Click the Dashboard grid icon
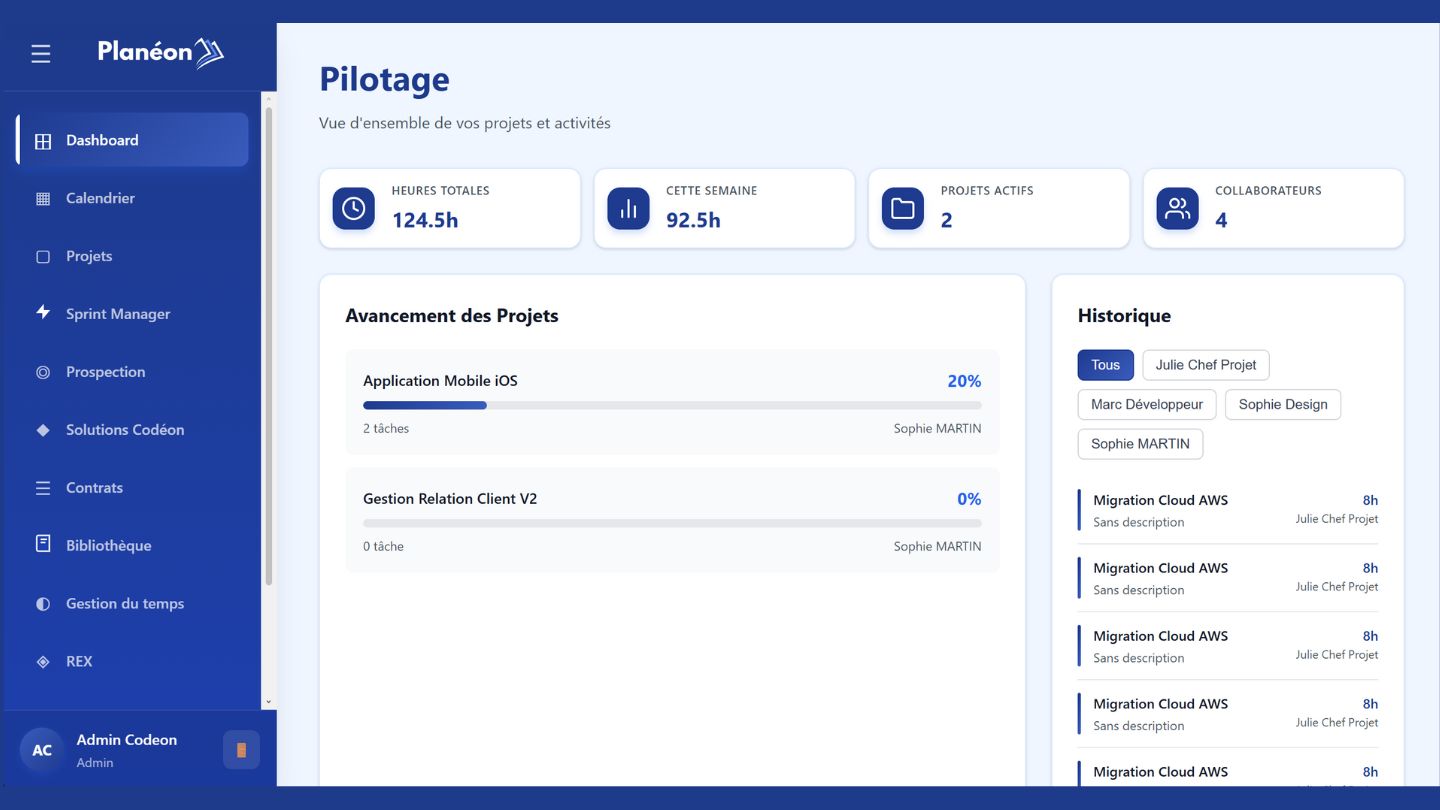 click(43, 141)
